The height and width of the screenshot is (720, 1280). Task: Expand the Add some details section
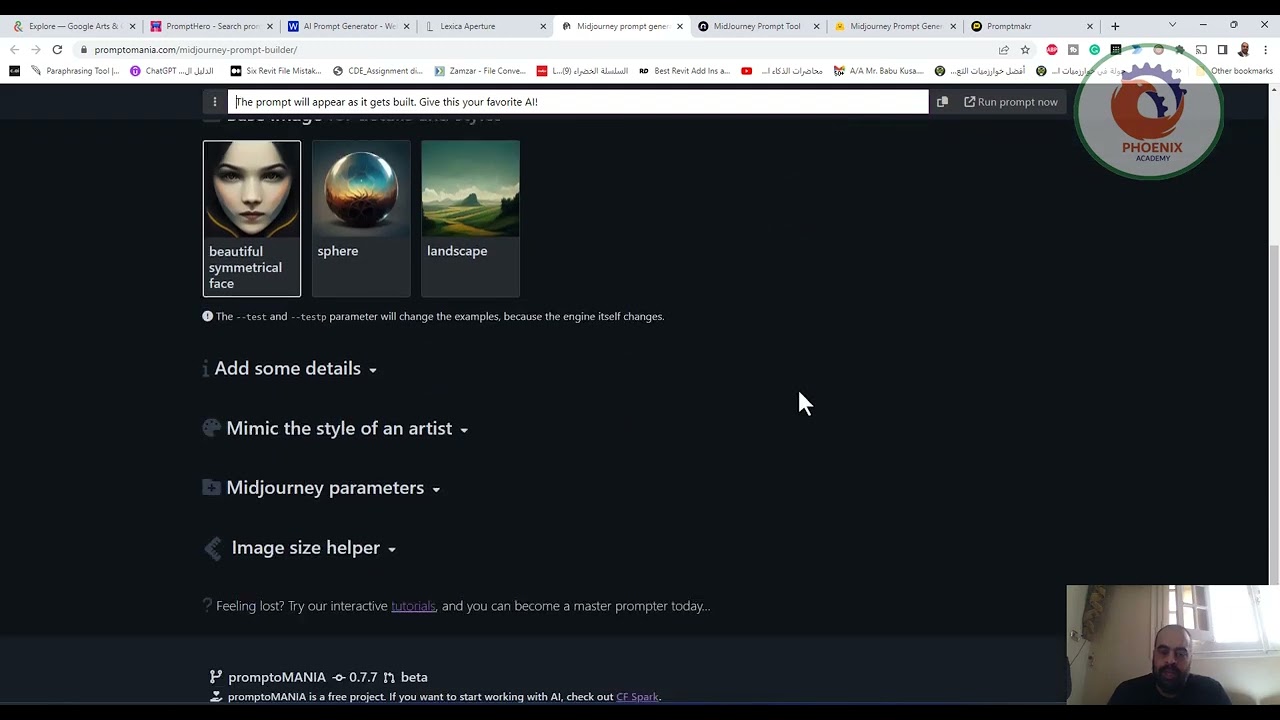[295, 369]
